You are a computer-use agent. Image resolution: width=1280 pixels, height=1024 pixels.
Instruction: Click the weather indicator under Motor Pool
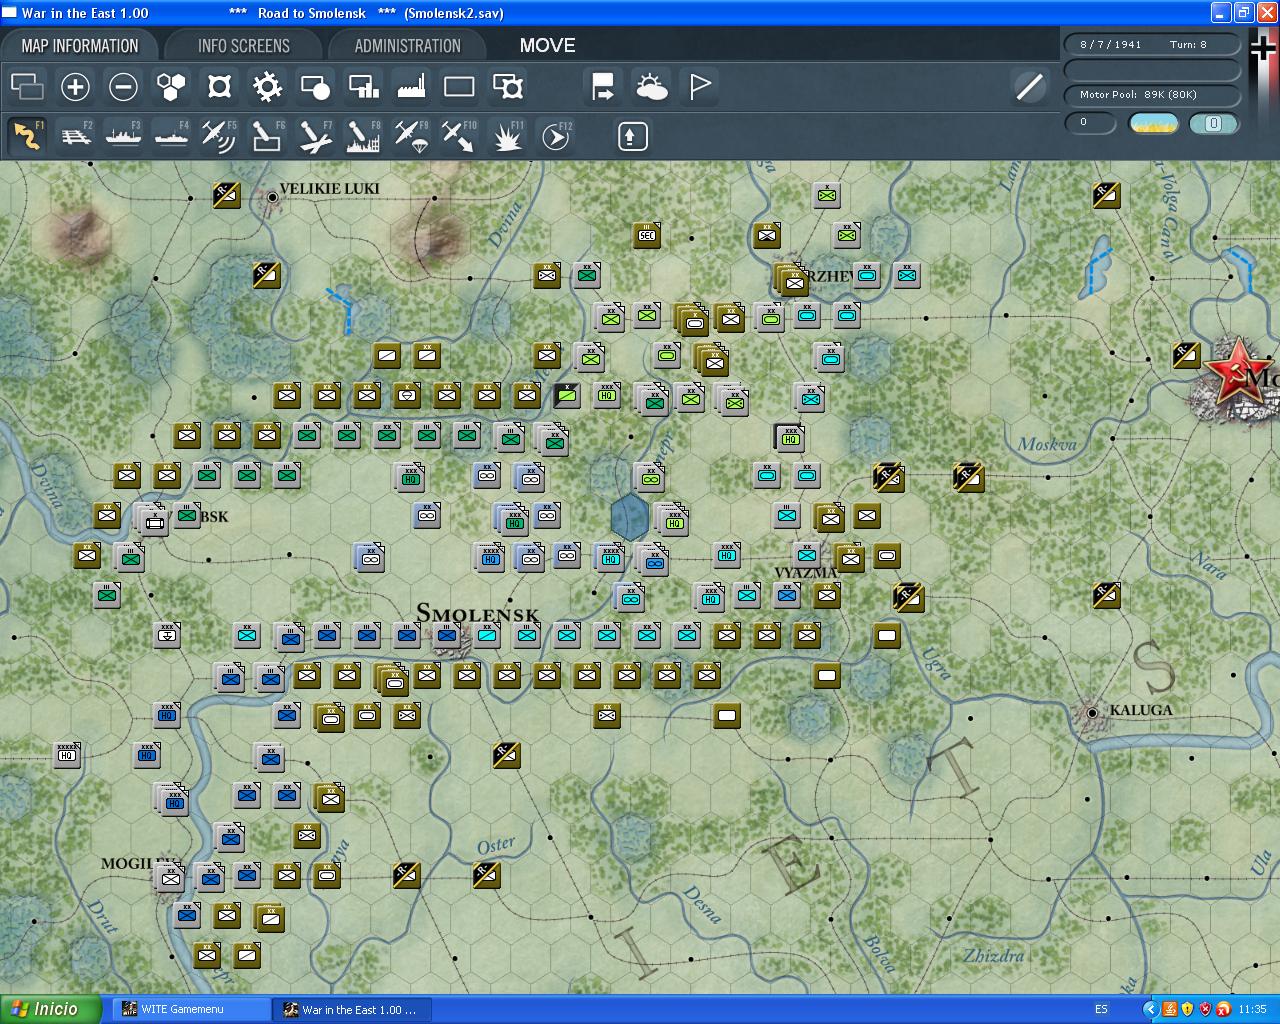tap(1153, 123)
